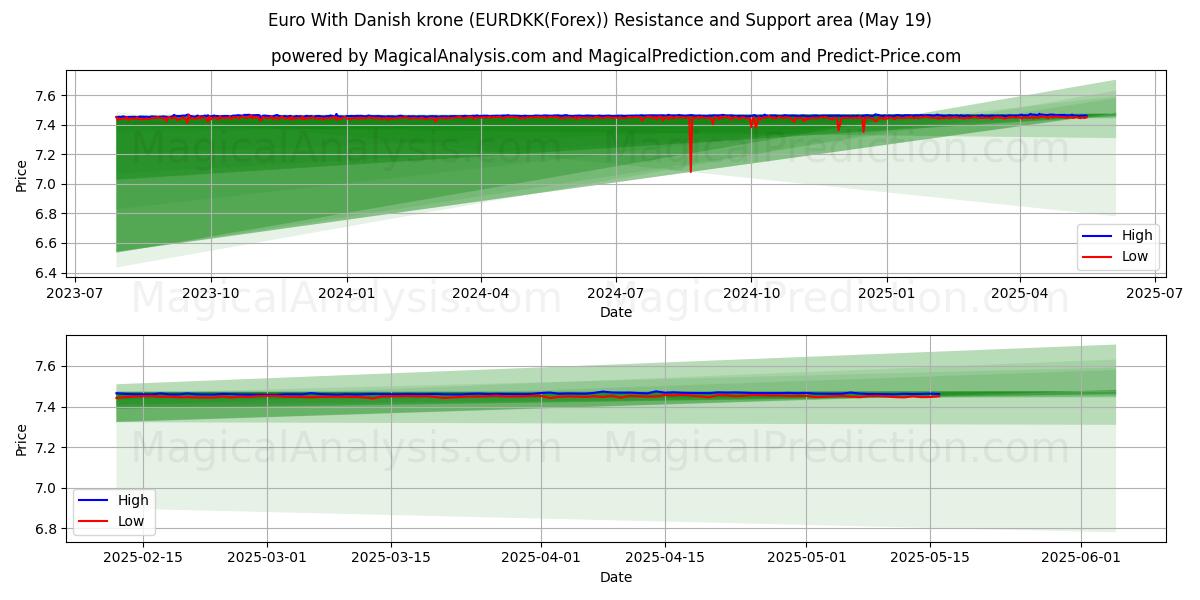The width and height of the screenshot is (1200, 600).
Task: Click the 2025-06-01 date tick label
Action: pyautogui.click(x=1081, y=558)
